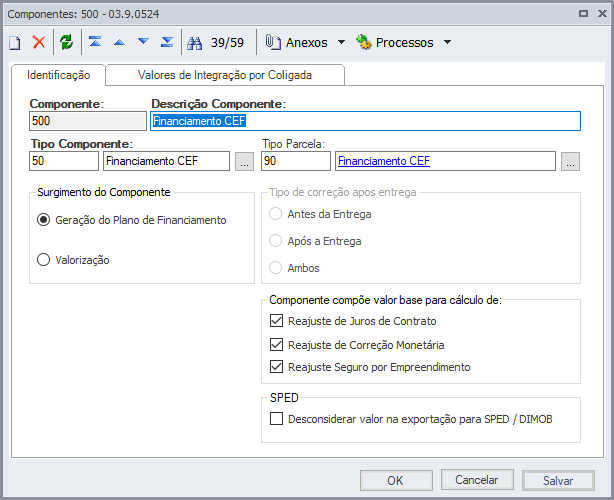
Task: Click the Descrição Componente text field
Action: [365, 121]
